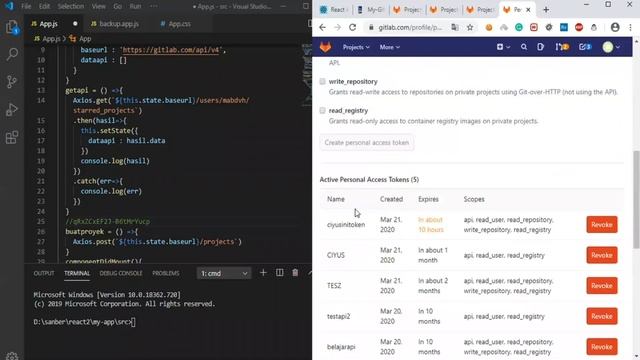This screenshot has height=360, width=640.
Task: Revoke the testapi2 token
Action: click(x=602, y=316)
